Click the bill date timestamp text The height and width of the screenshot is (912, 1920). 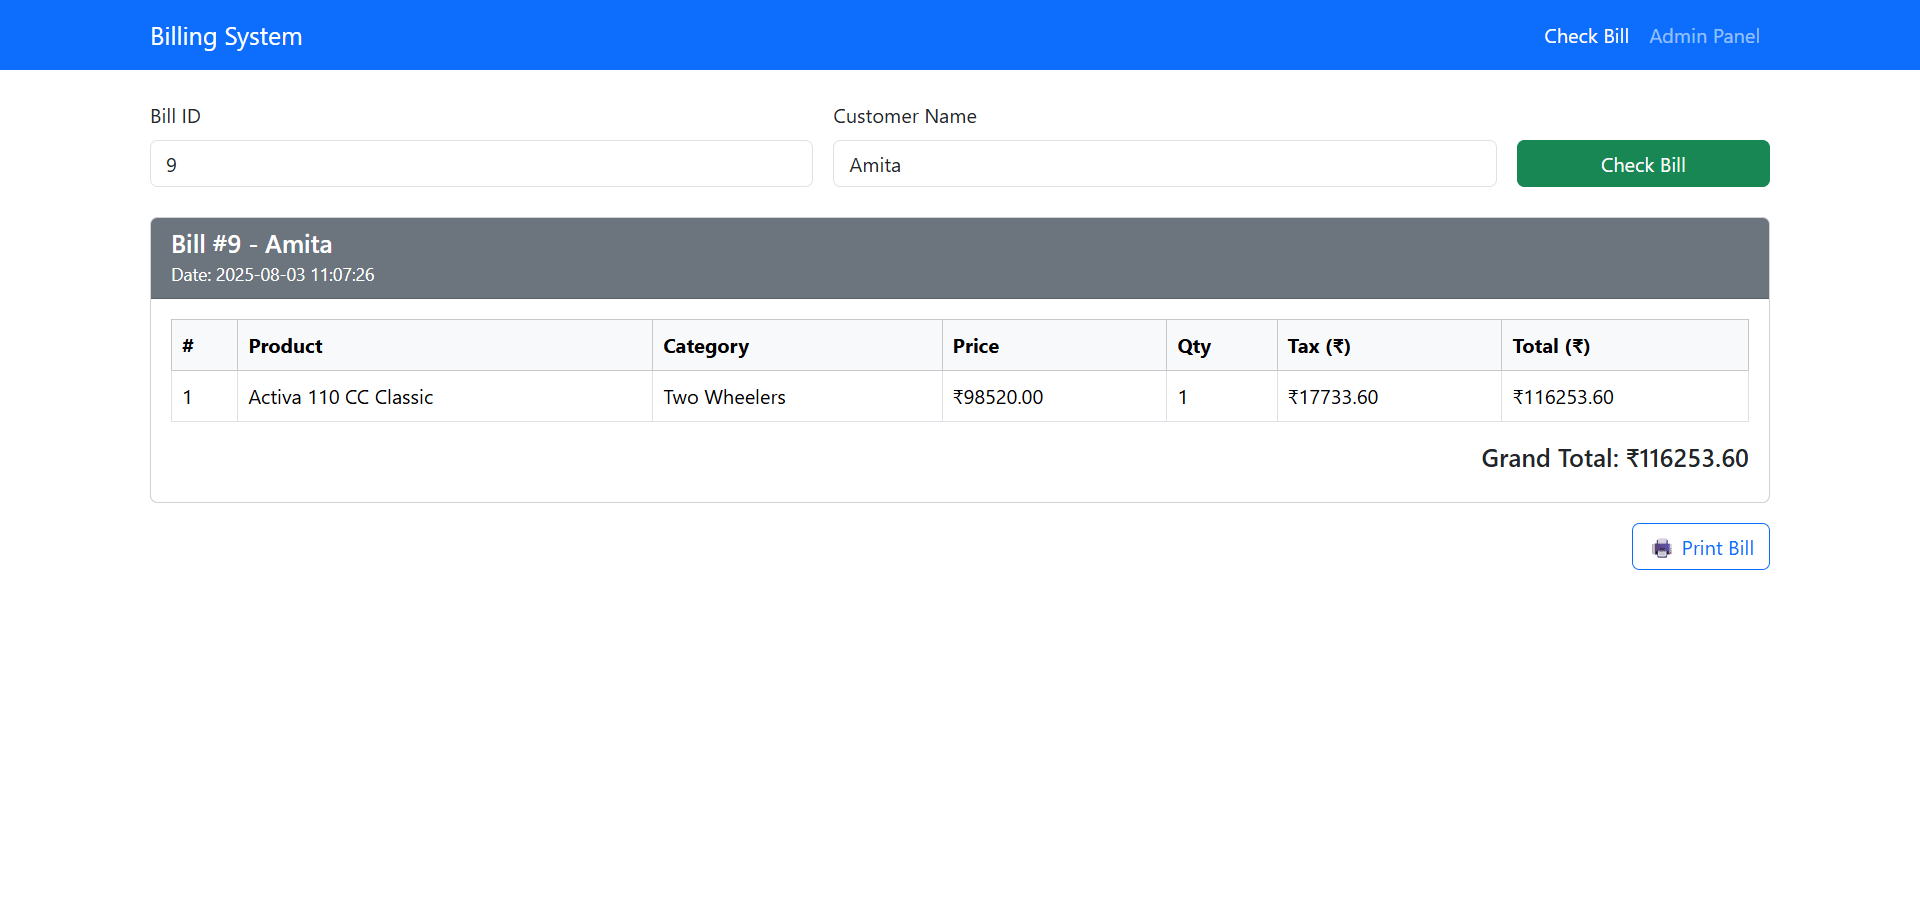point(272,275)
